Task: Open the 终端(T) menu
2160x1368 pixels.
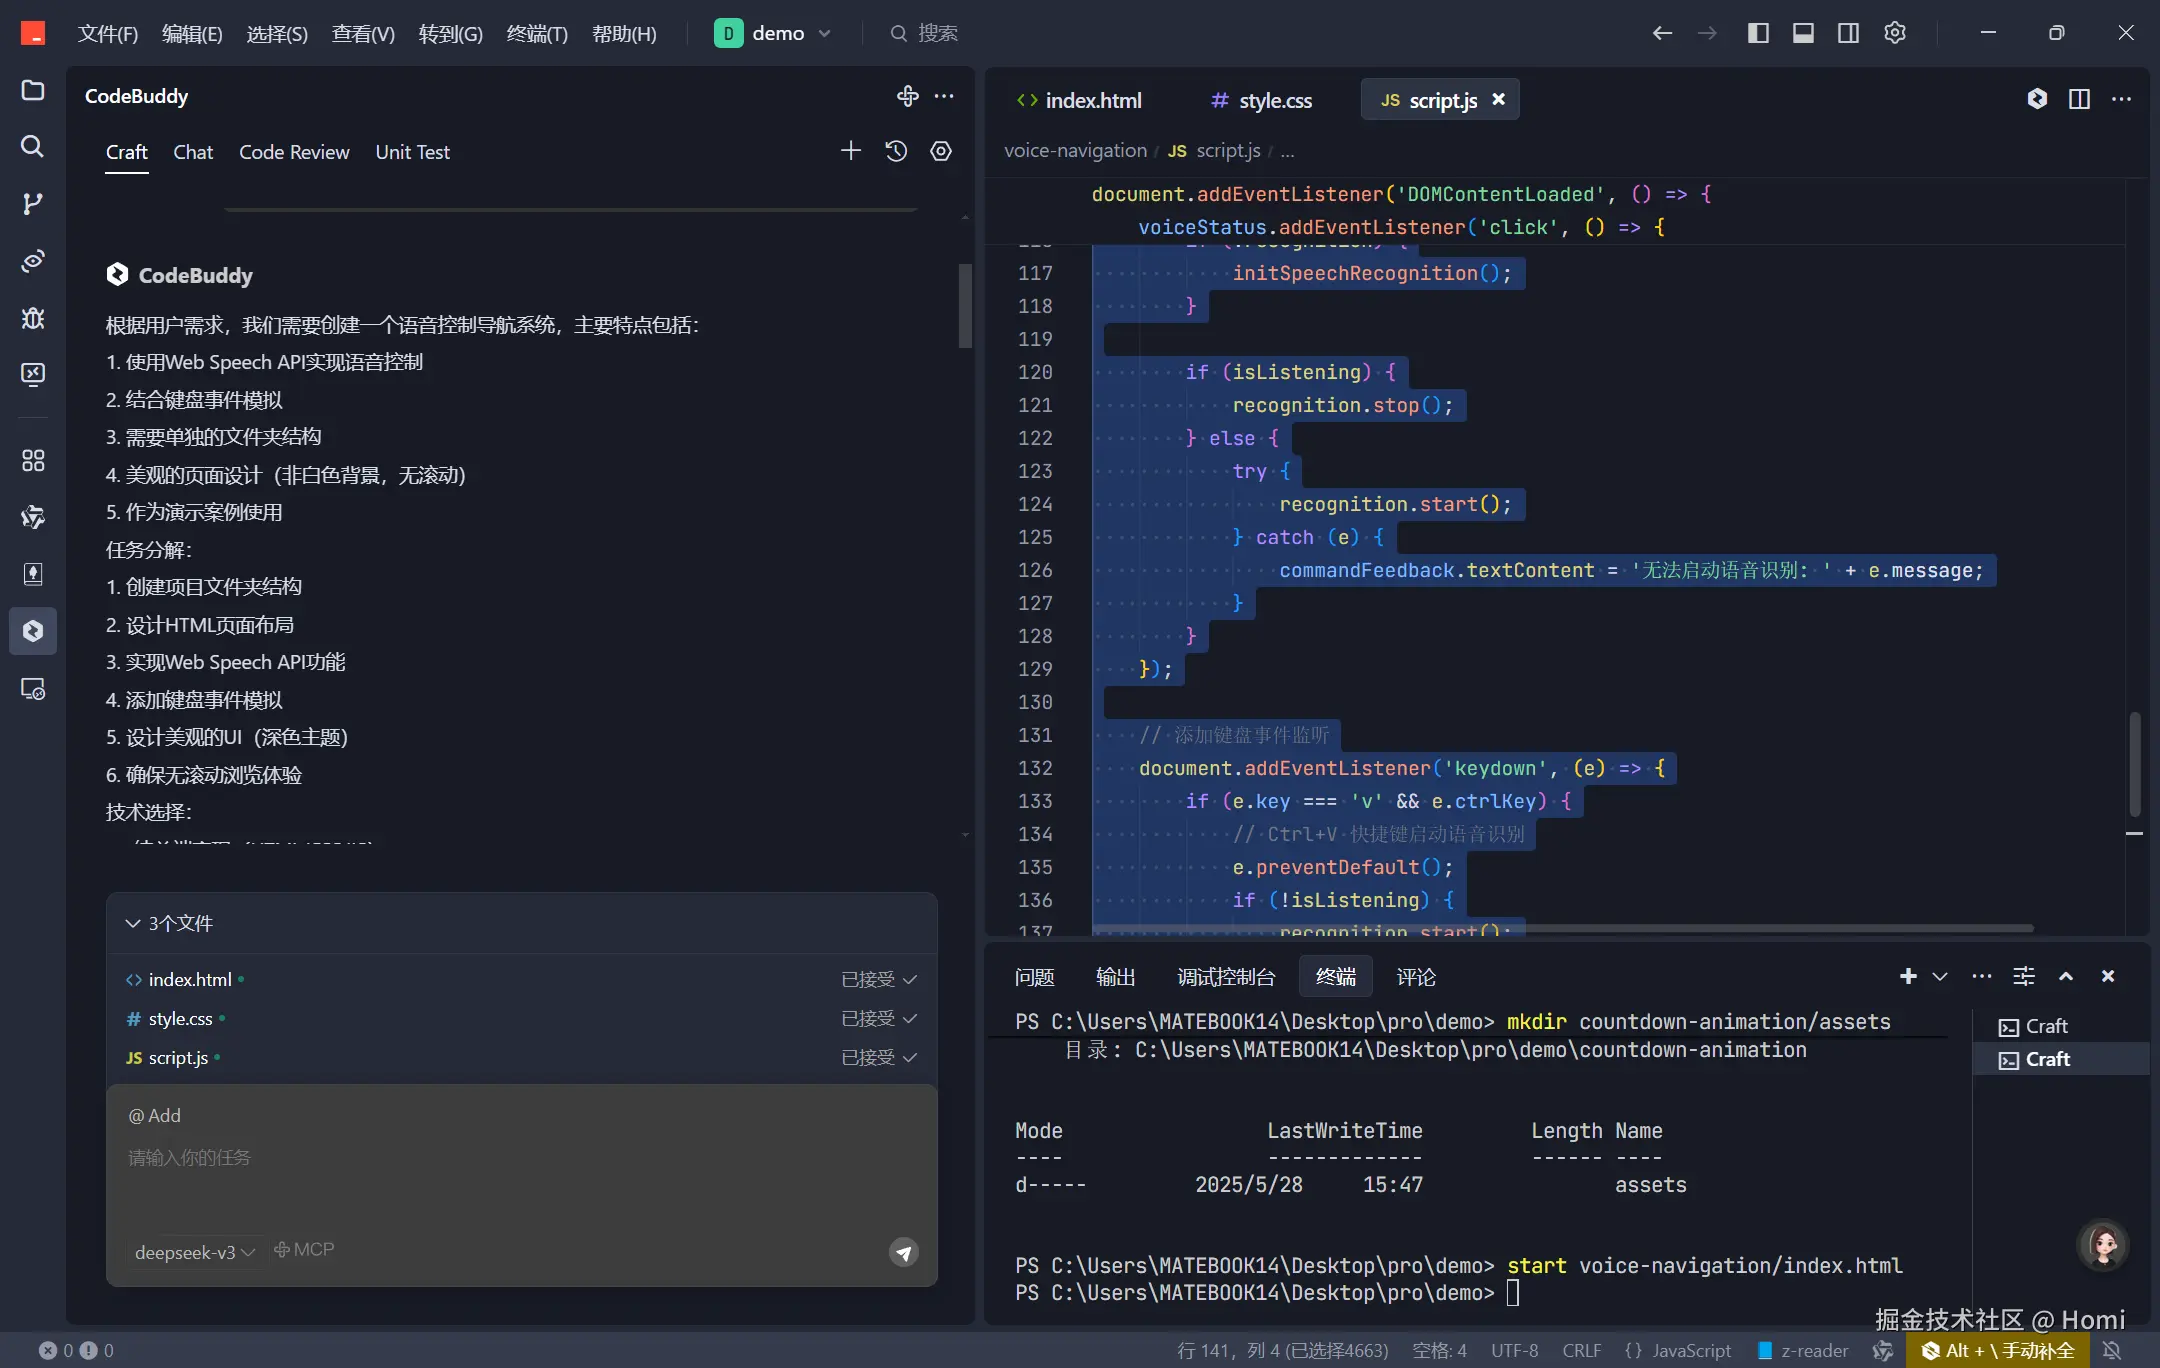Action: tap(537, 34)
